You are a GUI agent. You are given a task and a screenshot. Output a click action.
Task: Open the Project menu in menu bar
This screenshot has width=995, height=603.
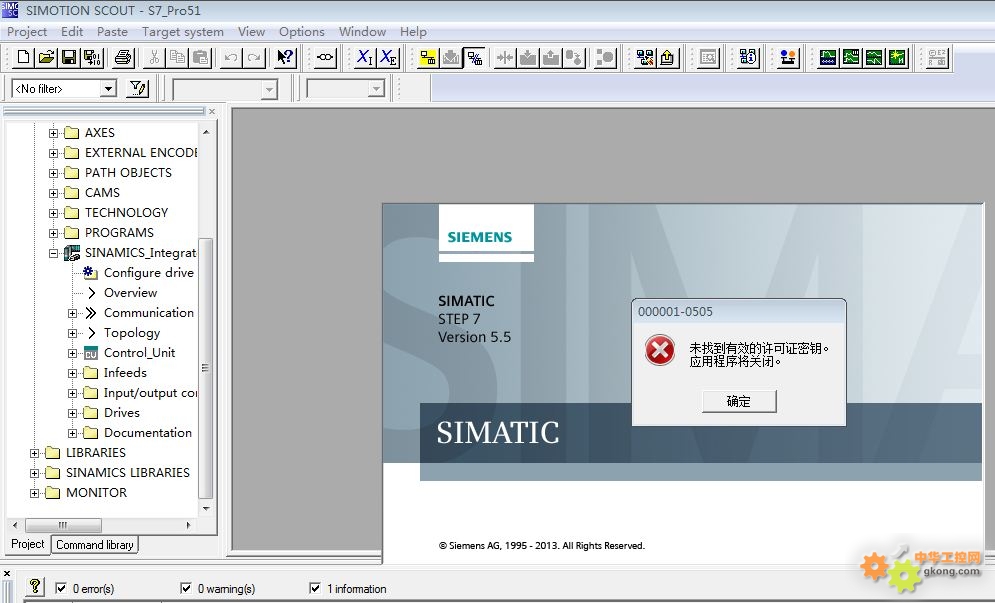(x=27, y=32)
